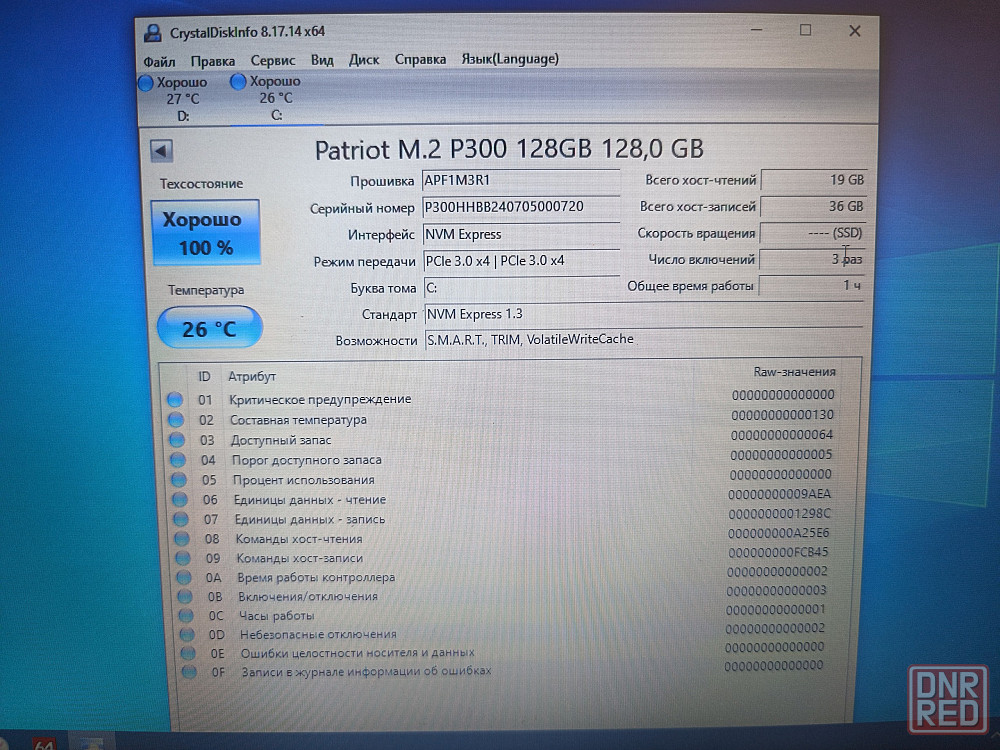1000x750 pixels.
Task: Click status orb for Критическое предупреждение
Action: (x=176, y=399)
